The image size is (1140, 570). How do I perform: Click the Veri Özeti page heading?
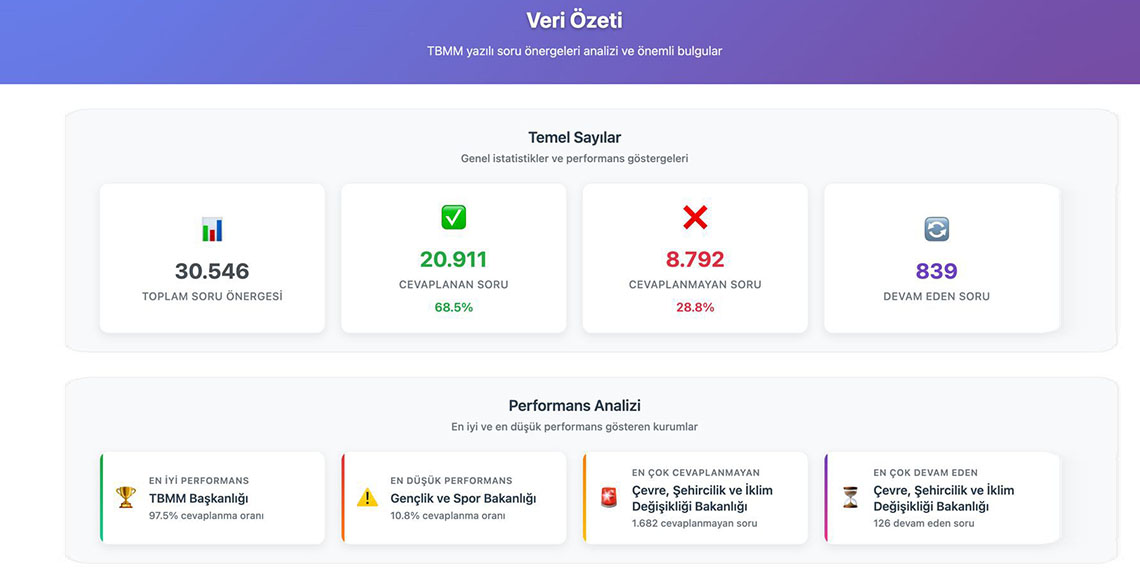pos(574,20)
